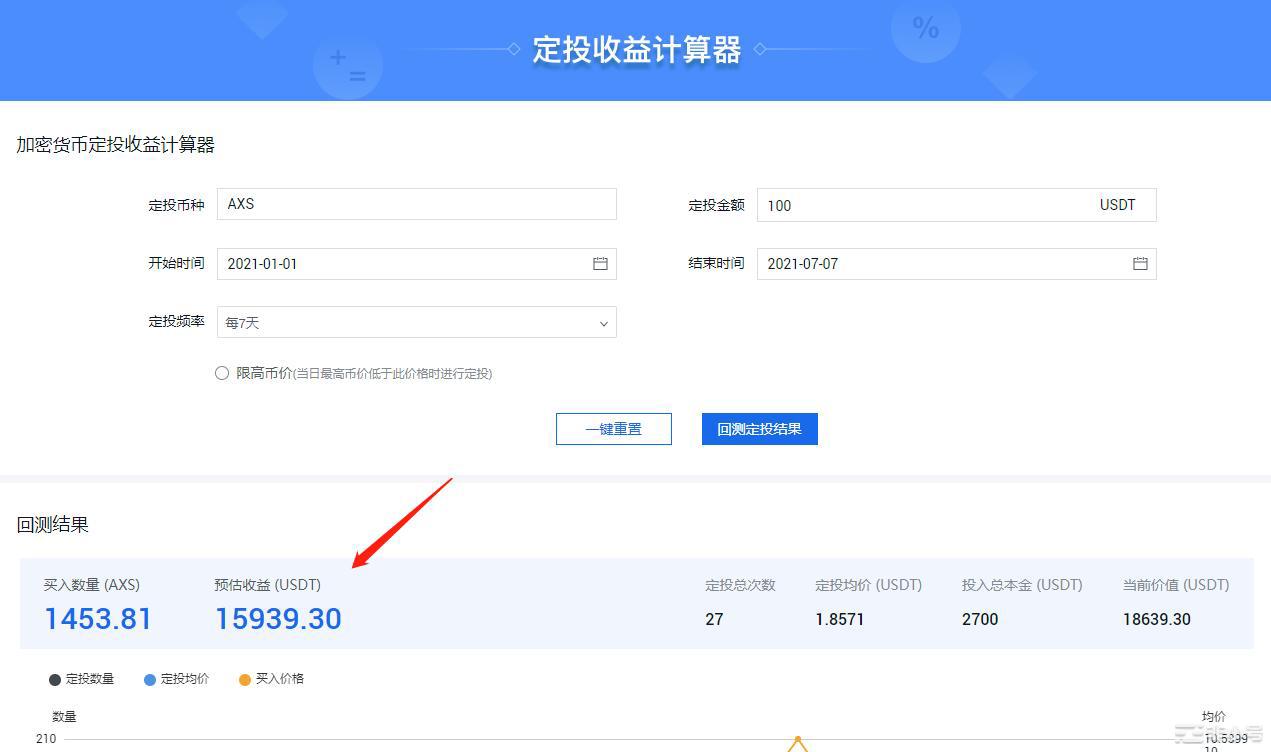Click the 预估收益 value 15939.30
1271x752 pixels.
(x=278, y=619)
